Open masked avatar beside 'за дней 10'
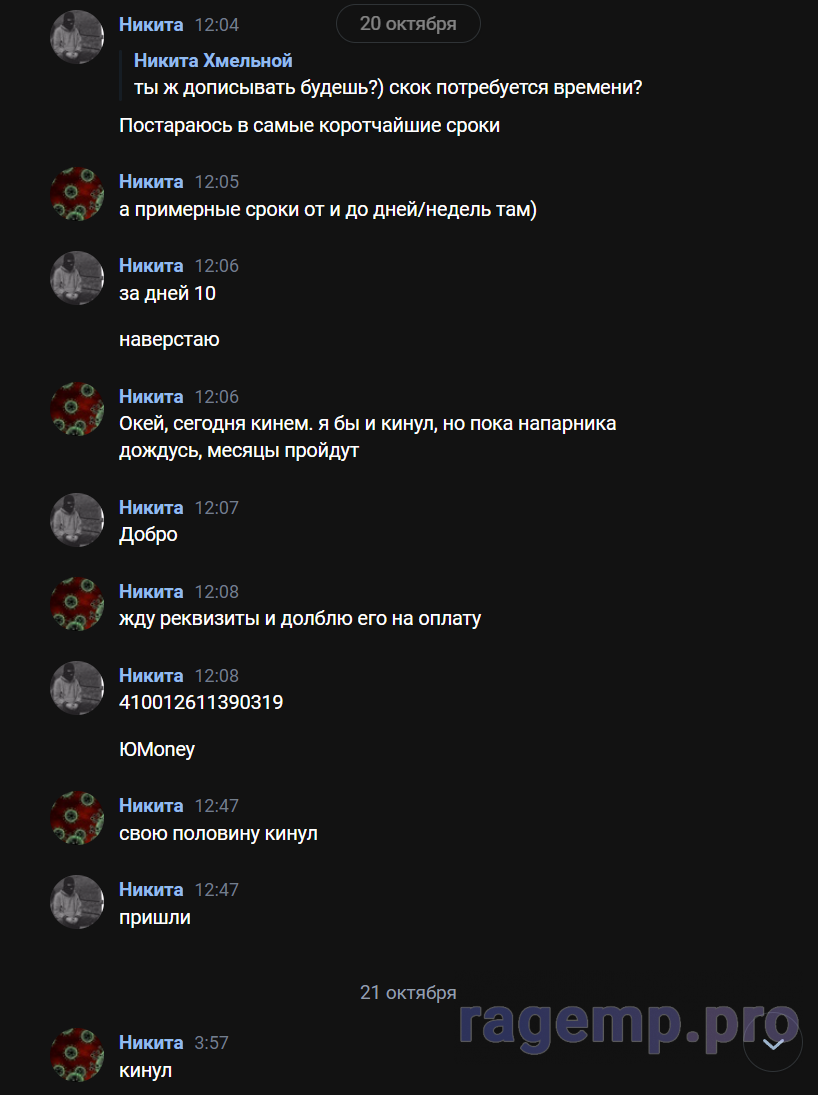 click(x=77, y=278)
